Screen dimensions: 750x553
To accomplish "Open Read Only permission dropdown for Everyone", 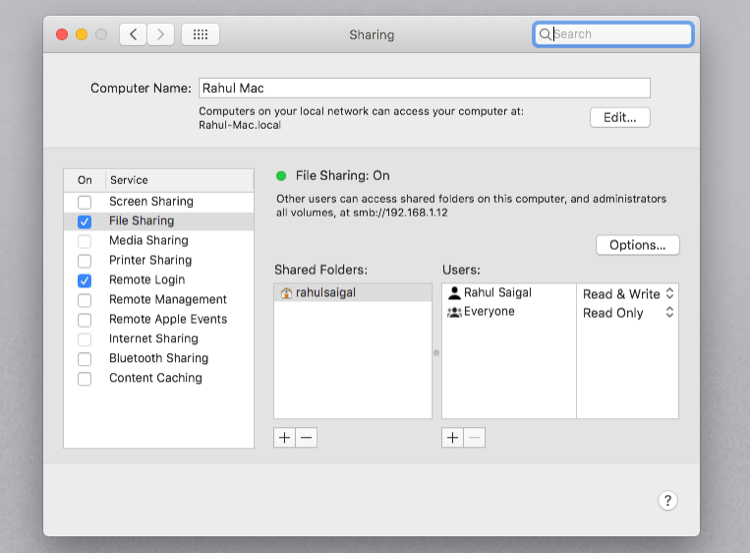I will coord(628,313).
